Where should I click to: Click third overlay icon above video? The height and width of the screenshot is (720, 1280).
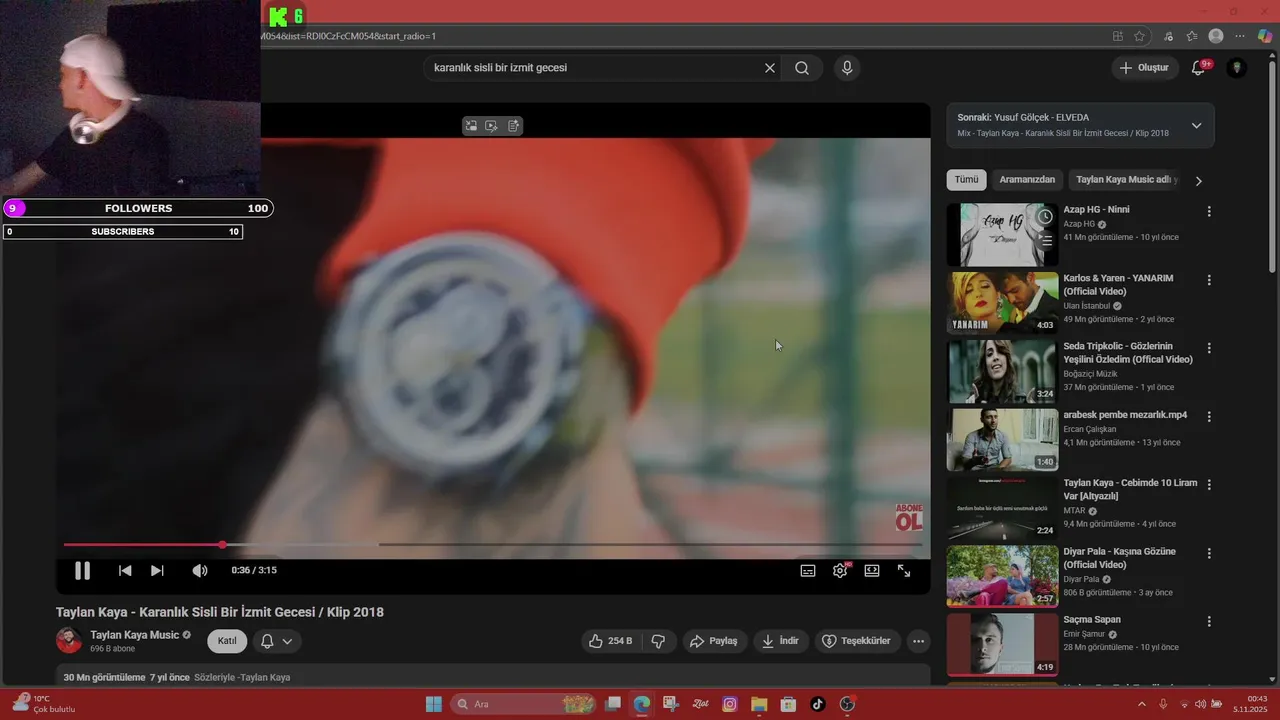(x=513, y=126)
